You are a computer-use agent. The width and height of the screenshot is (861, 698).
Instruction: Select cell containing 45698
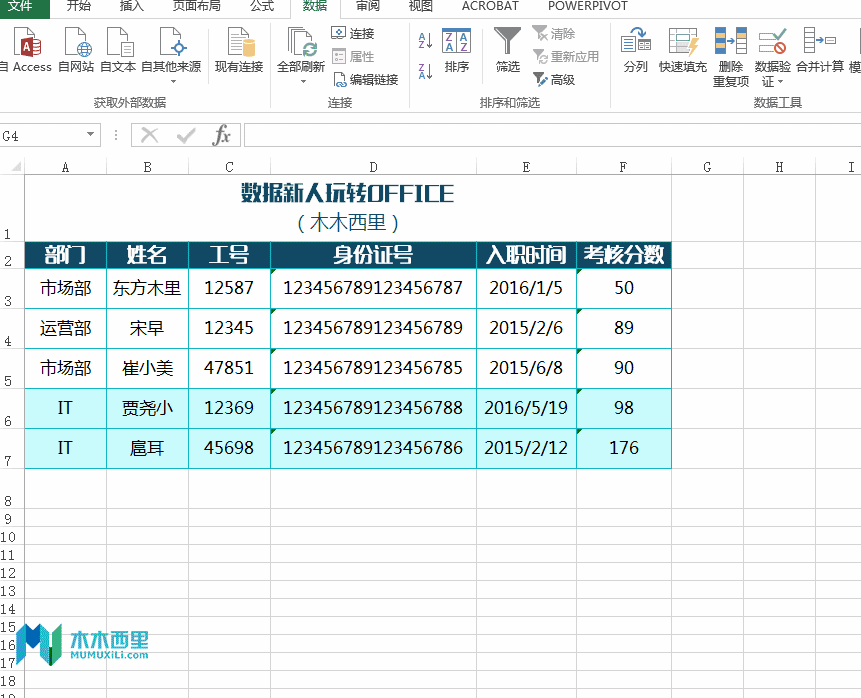coord(230,449)
